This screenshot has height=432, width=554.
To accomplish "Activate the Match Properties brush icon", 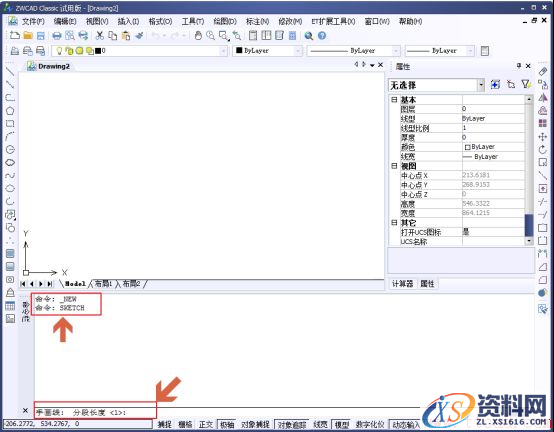I will [x=139, y=35].
